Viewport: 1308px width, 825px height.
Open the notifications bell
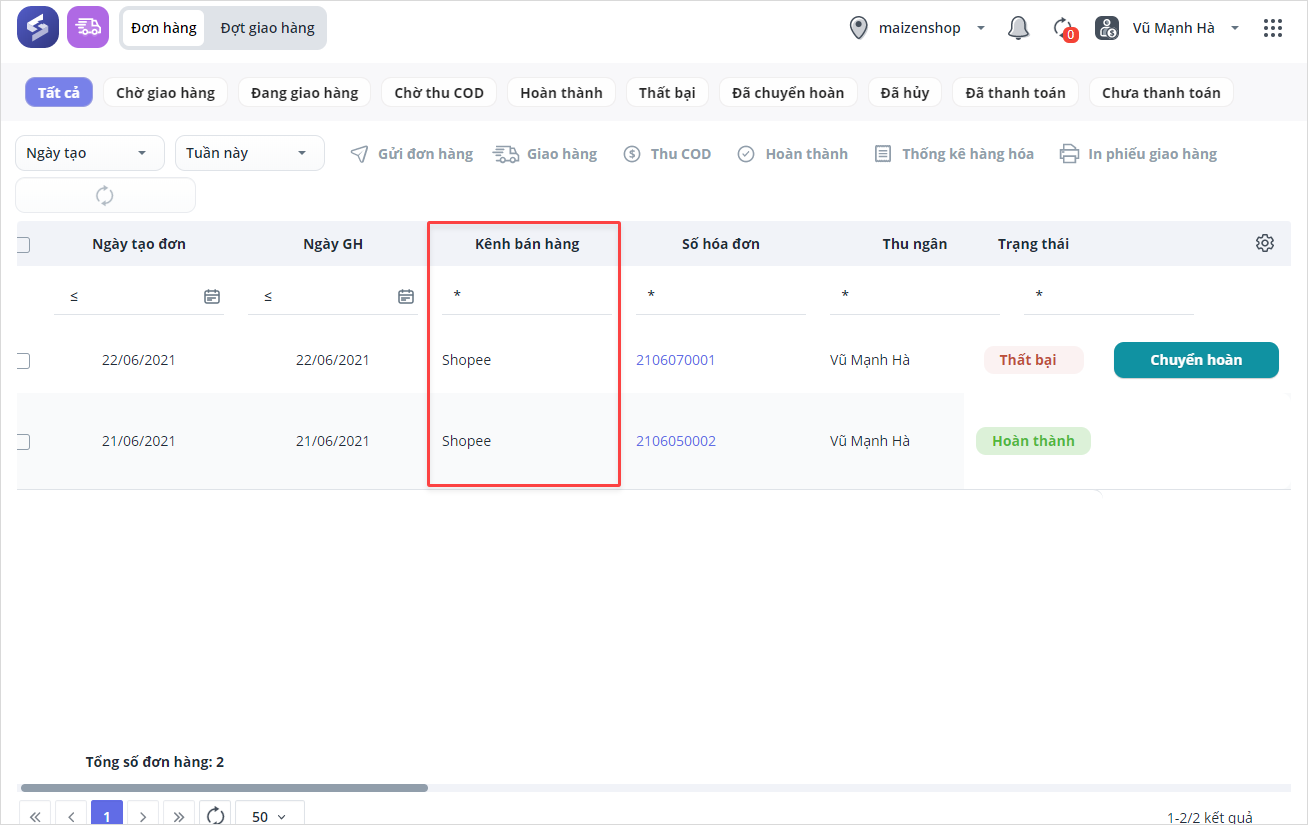1018,28
